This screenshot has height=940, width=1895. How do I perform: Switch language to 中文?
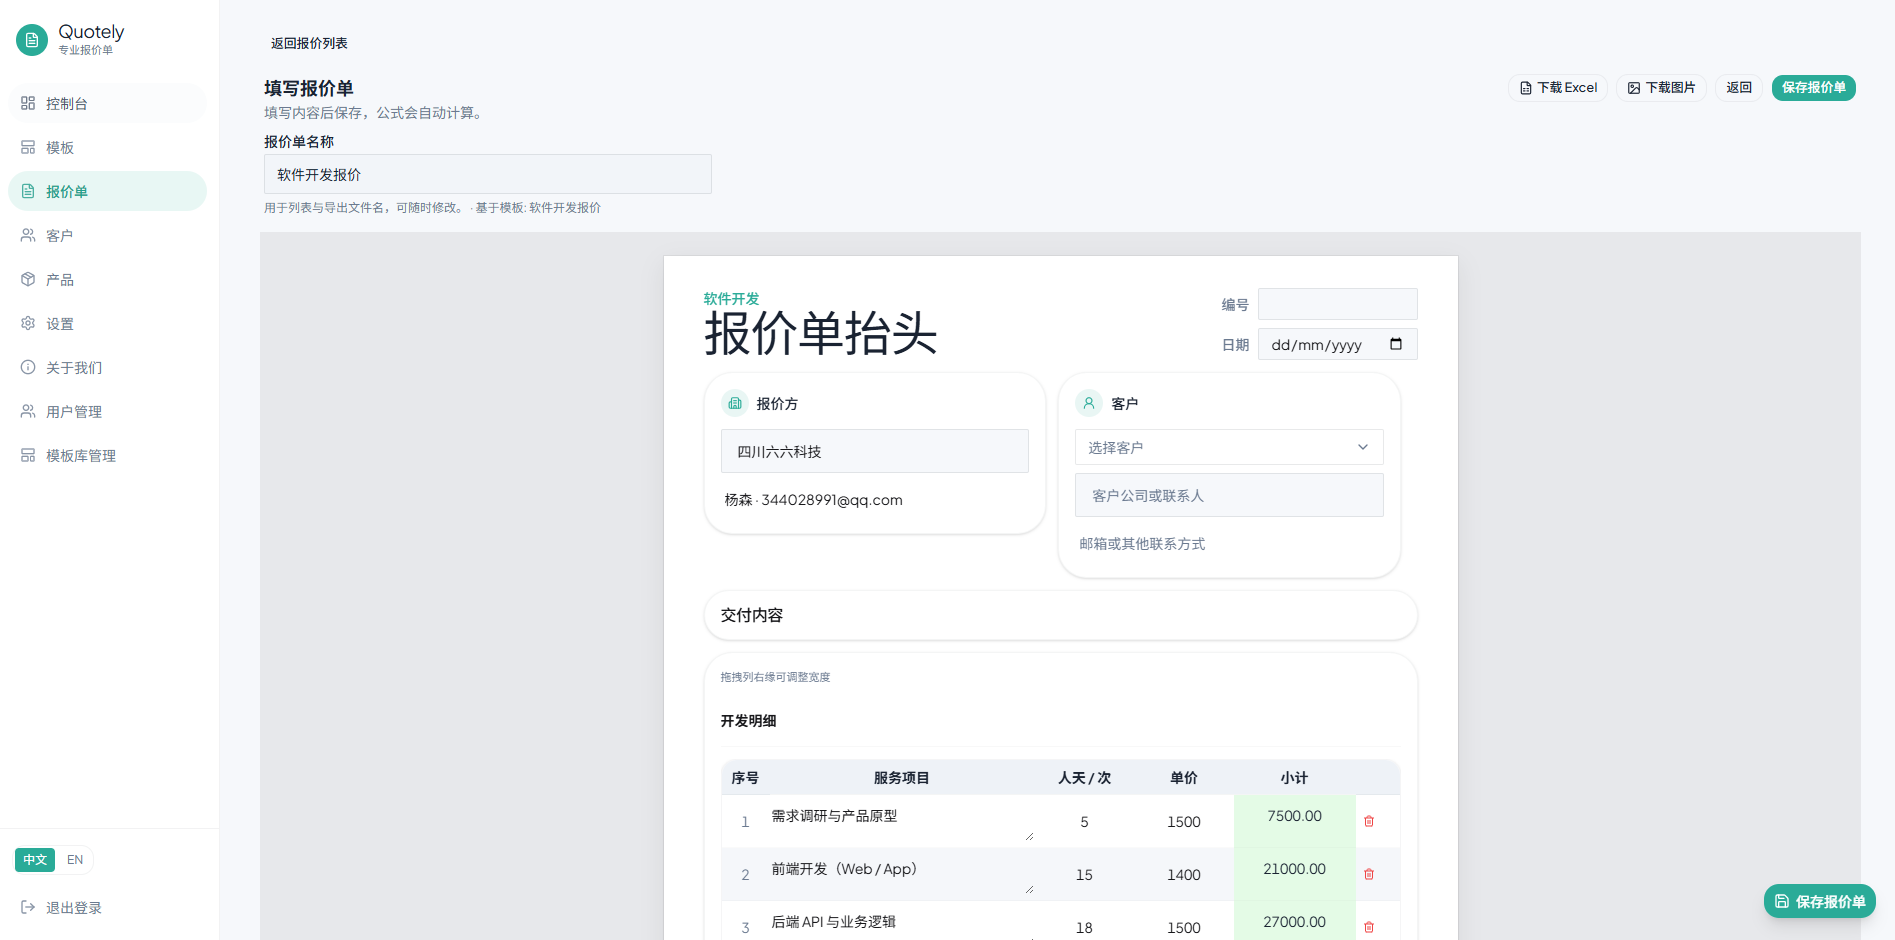[35, 860]
